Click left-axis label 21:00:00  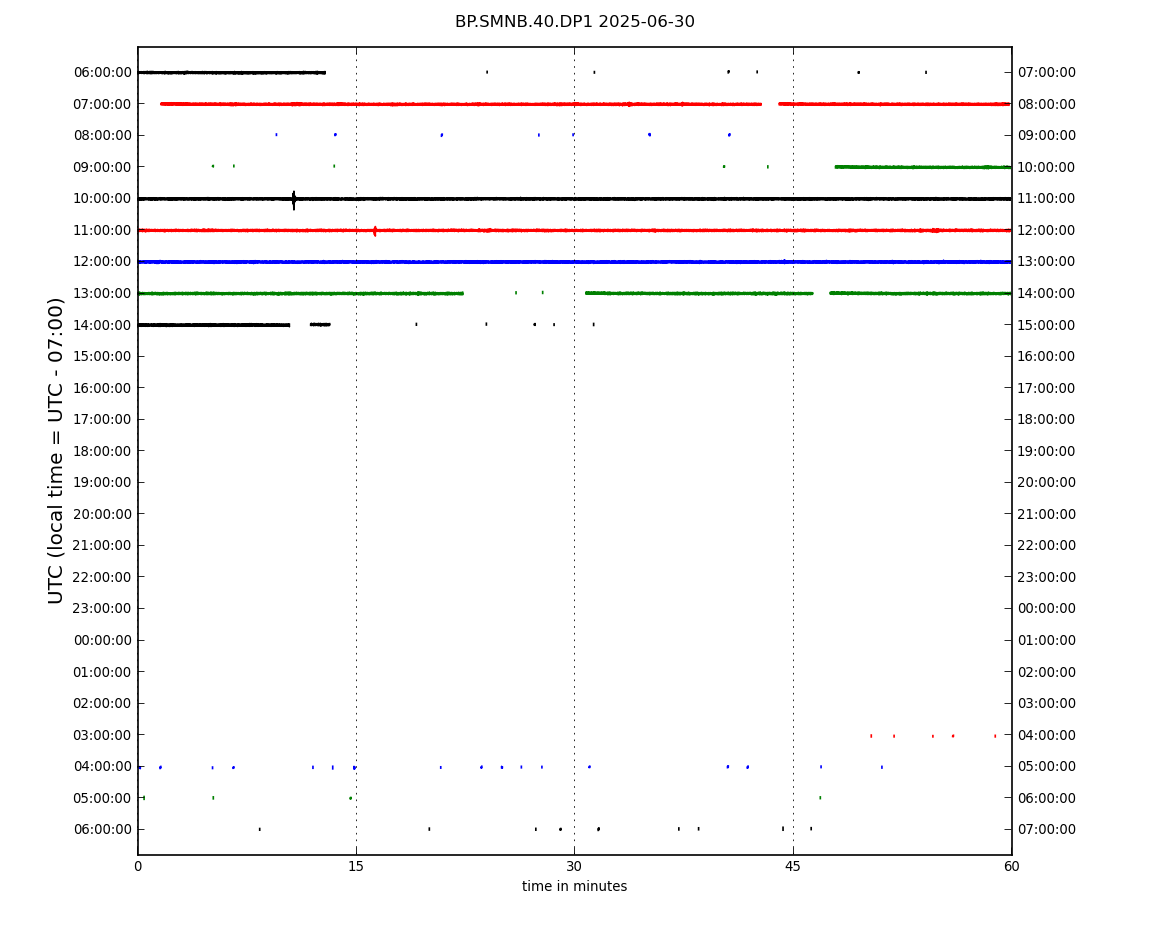(103, 545)
